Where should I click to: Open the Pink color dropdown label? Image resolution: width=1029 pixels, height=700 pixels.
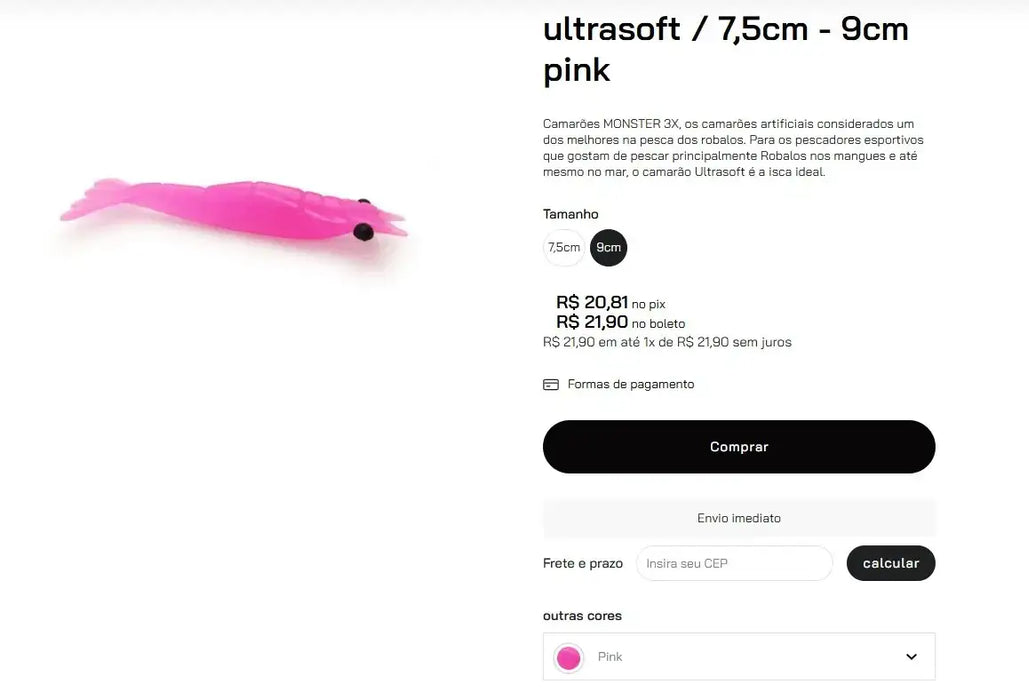click(610, 657)
